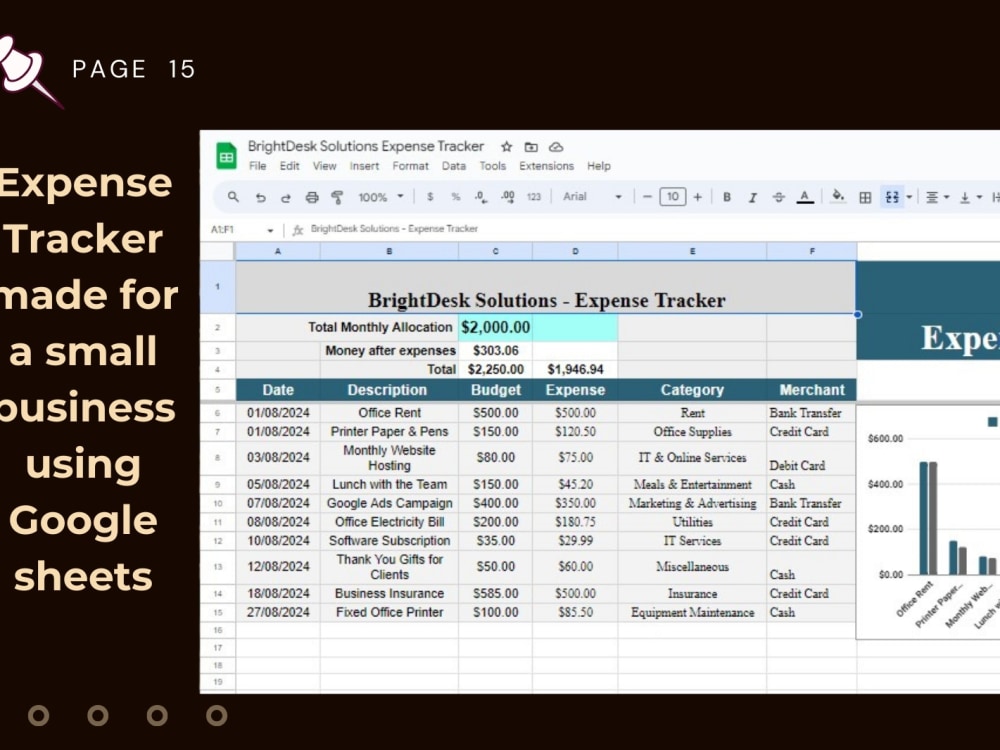Select the Equipment Maintenance category cell
The width and height of the screenshot is (1000, 750).
point(692,612)
